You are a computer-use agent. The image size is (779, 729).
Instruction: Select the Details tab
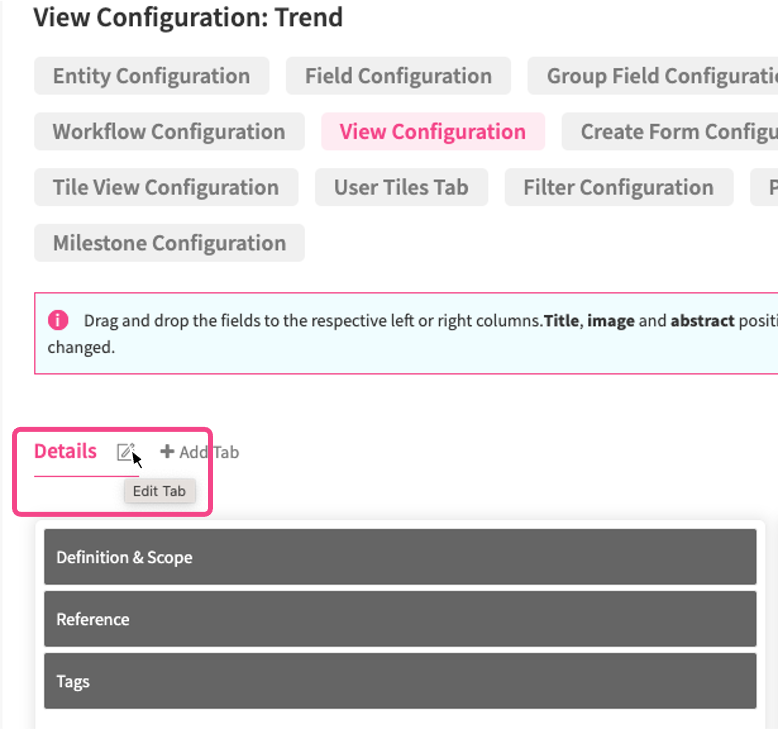click(x=65, y=451)
